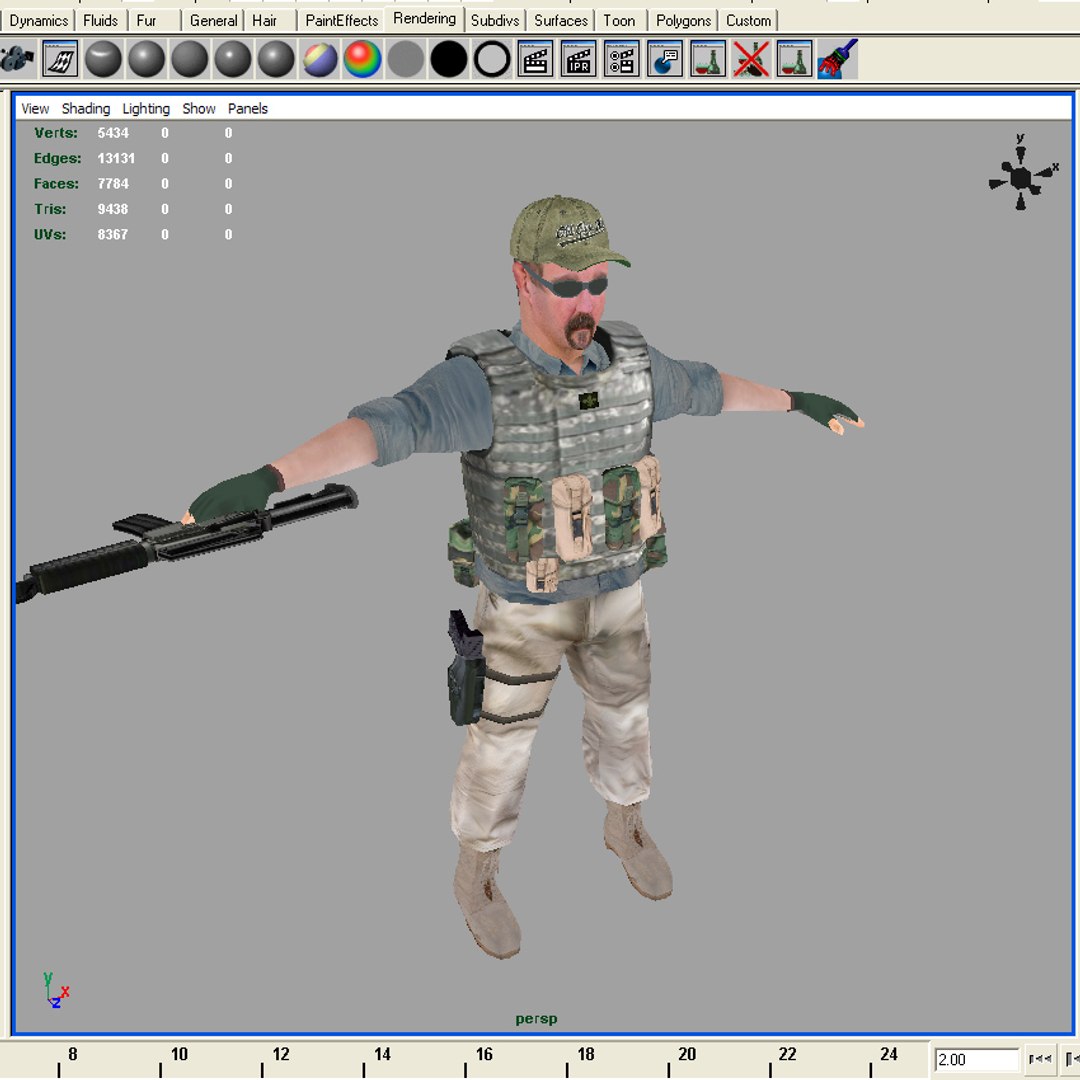1080x1080 pixels.
Task: Click the active Rendering shelf tab
Action: pos(424,19)
